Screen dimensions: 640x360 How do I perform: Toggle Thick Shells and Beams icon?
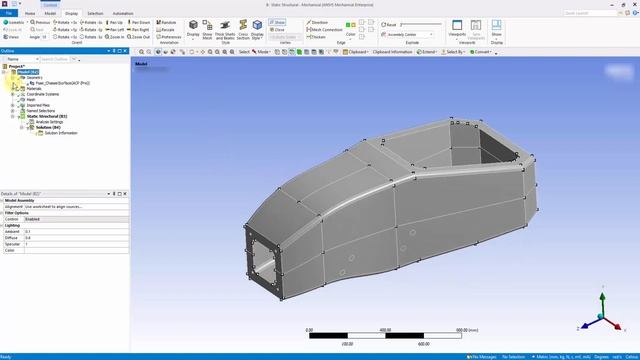(x=225, y=29)
